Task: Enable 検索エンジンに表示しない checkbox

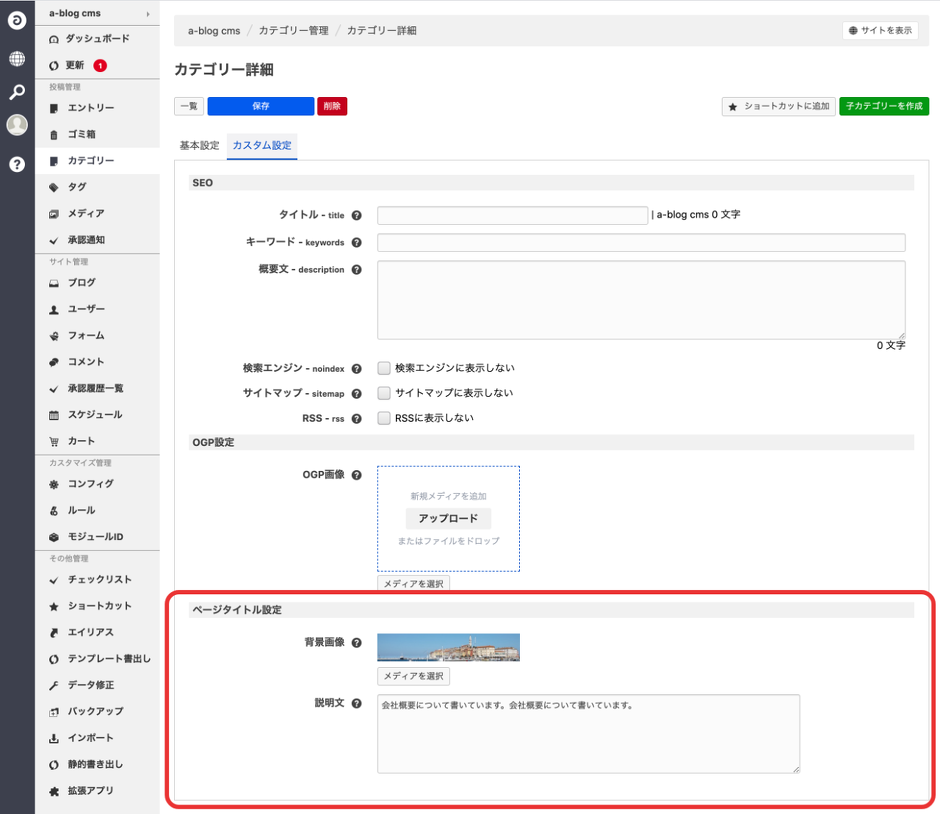Action: click(383, 368)
